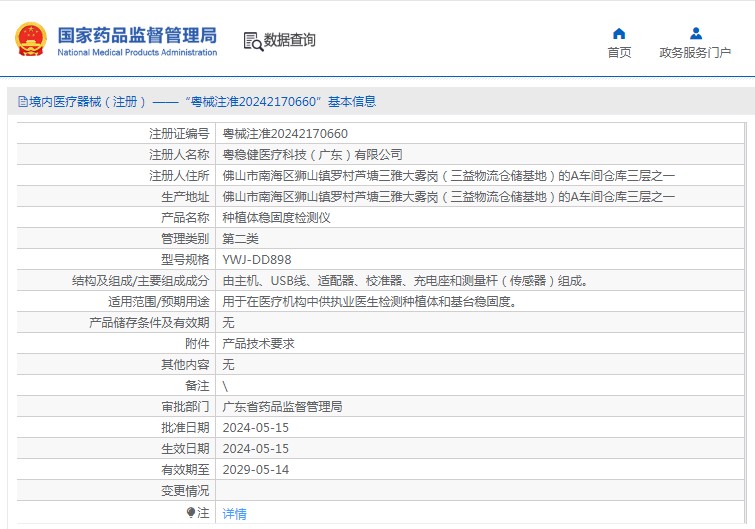Click 结构及组成/主要组成成分 label

pyautogui.click(x=141, y=281)
